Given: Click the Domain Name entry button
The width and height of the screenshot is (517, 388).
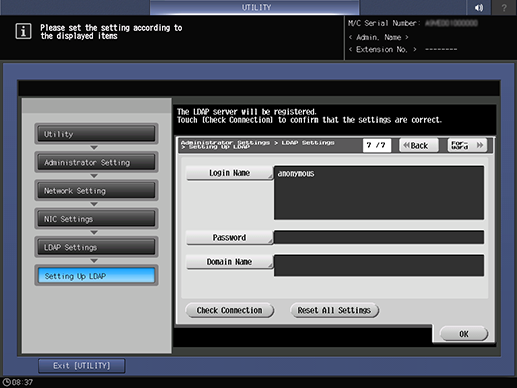Looking at the screenshot, I should pyautogui.click(x=229, y=262).
